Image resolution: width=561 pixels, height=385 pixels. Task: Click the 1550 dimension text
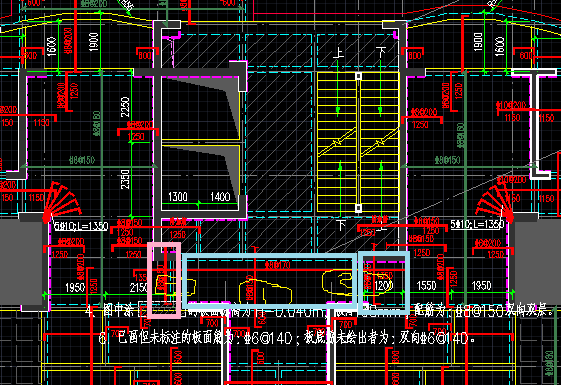[426, 286]
